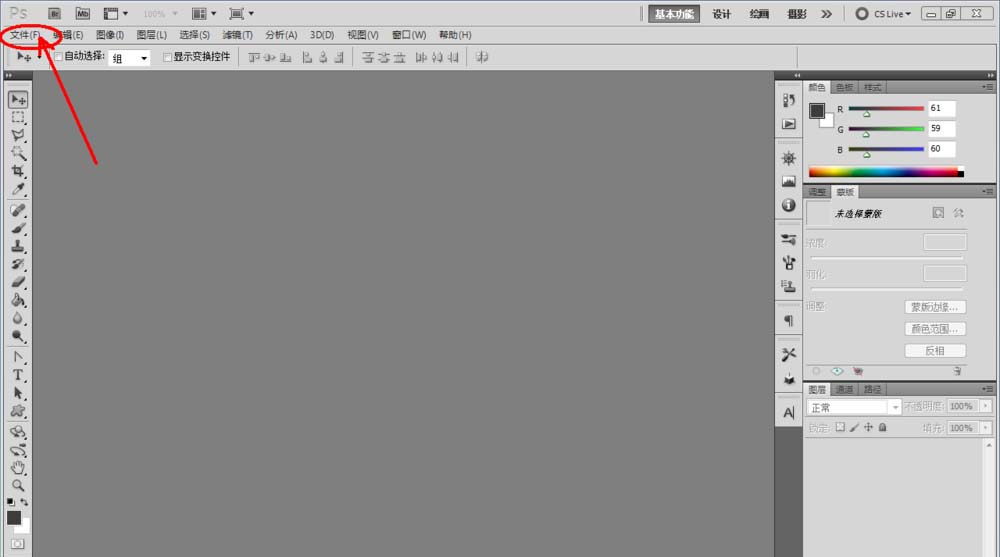The height and width of the screenshot is (557, 1000).
Task: Select the Horizontal Type tool
Action: (x=18, y=375)
